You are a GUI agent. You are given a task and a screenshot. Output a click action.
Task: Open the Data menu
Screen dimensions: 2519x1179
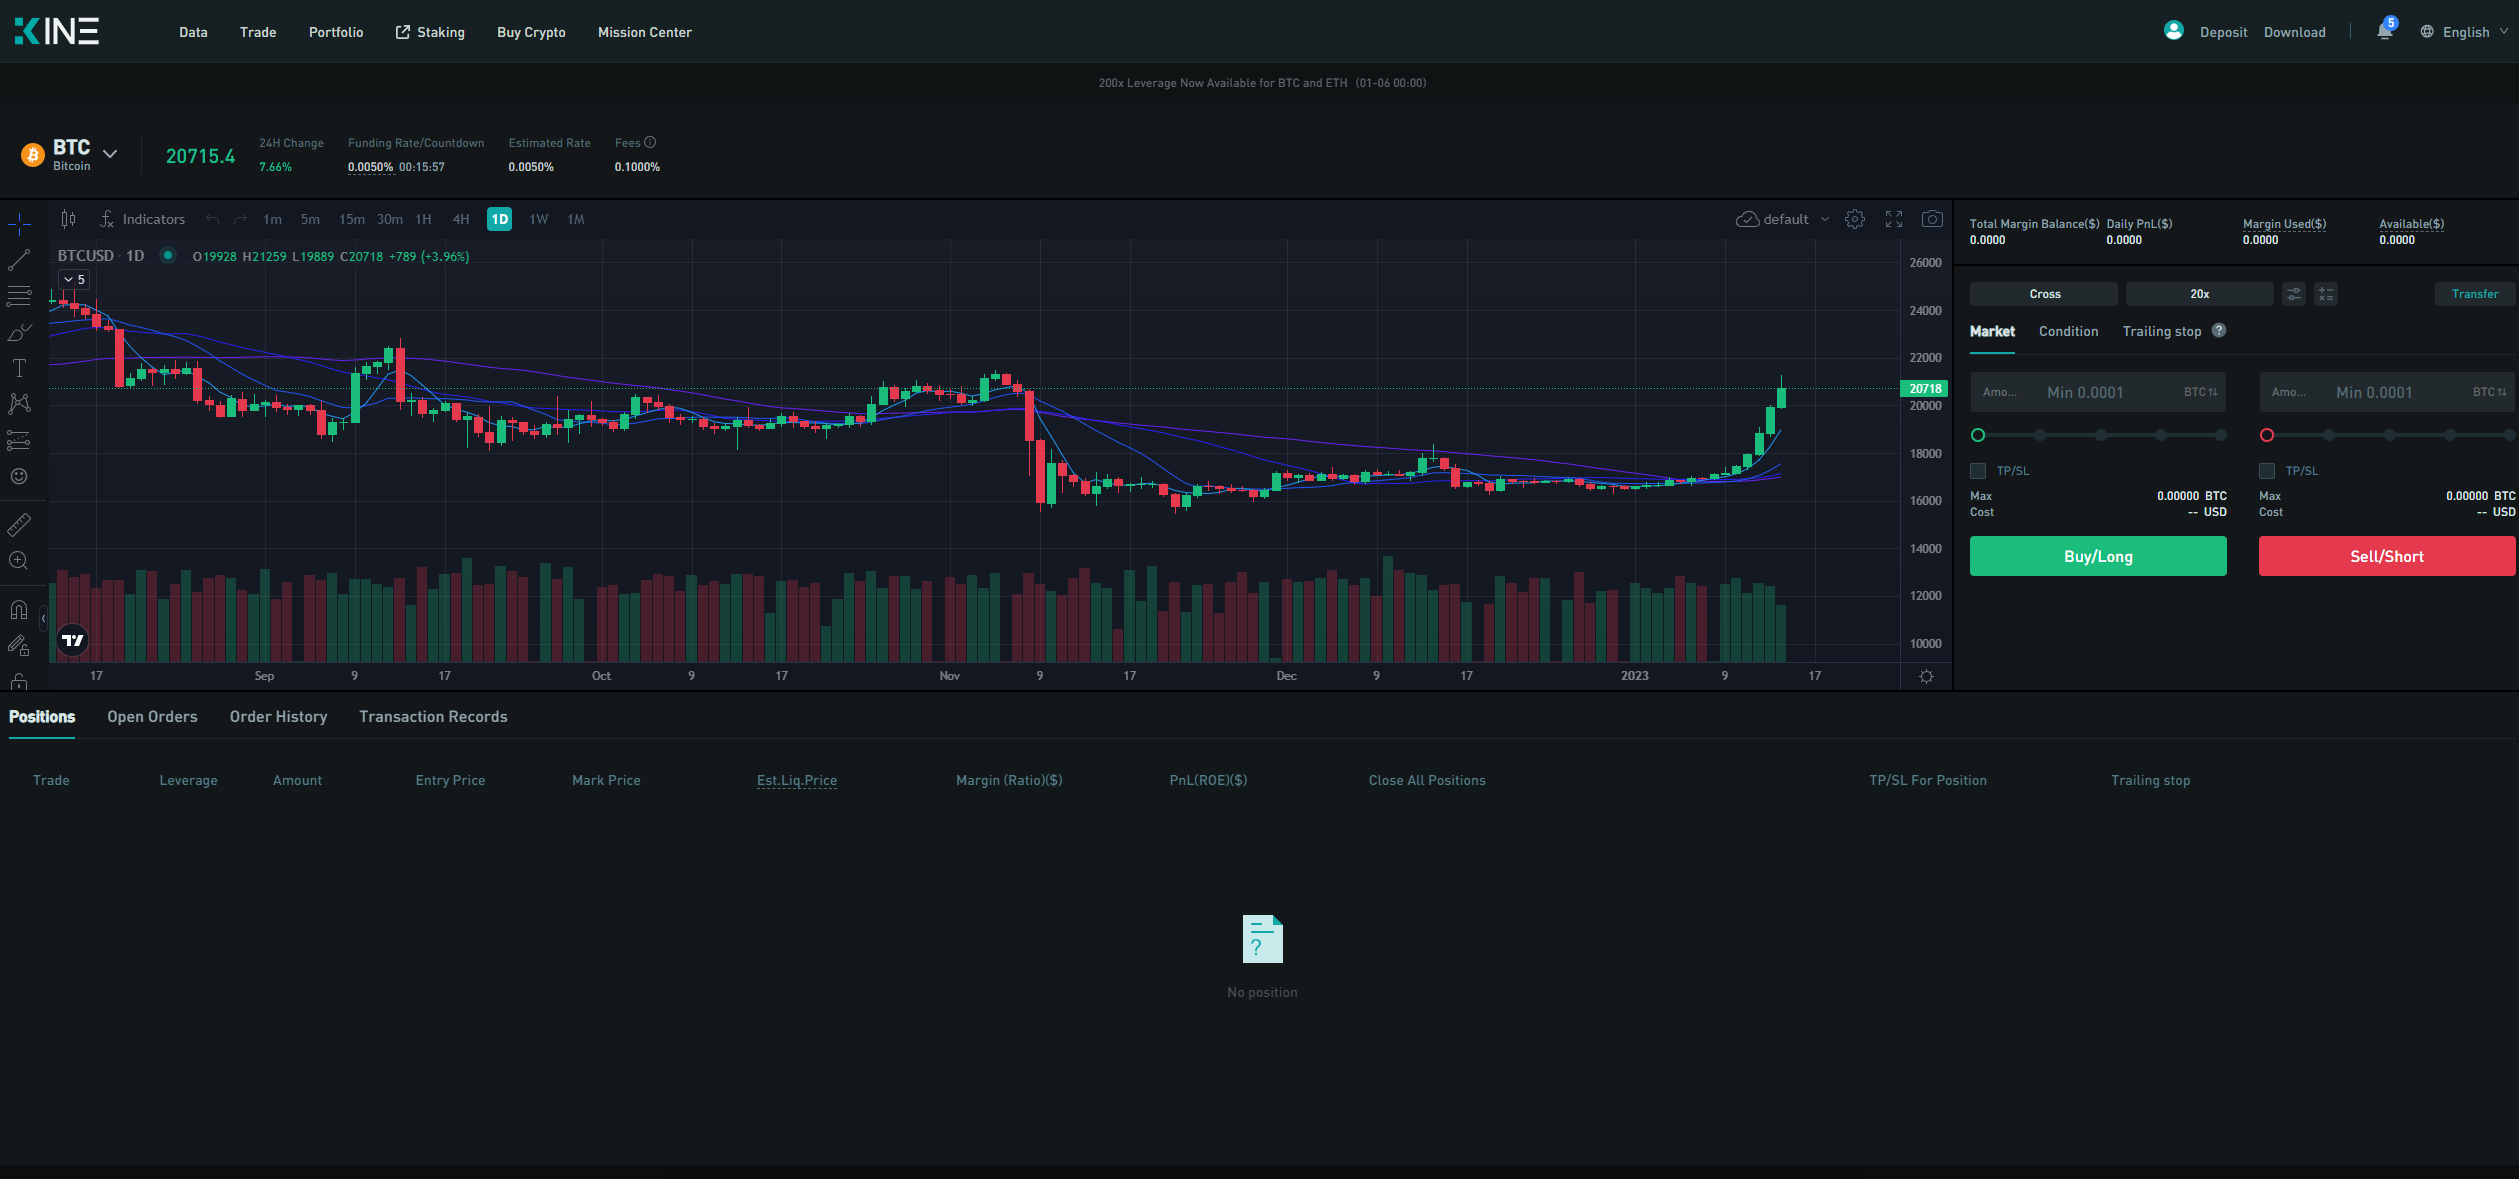[193, 32]
